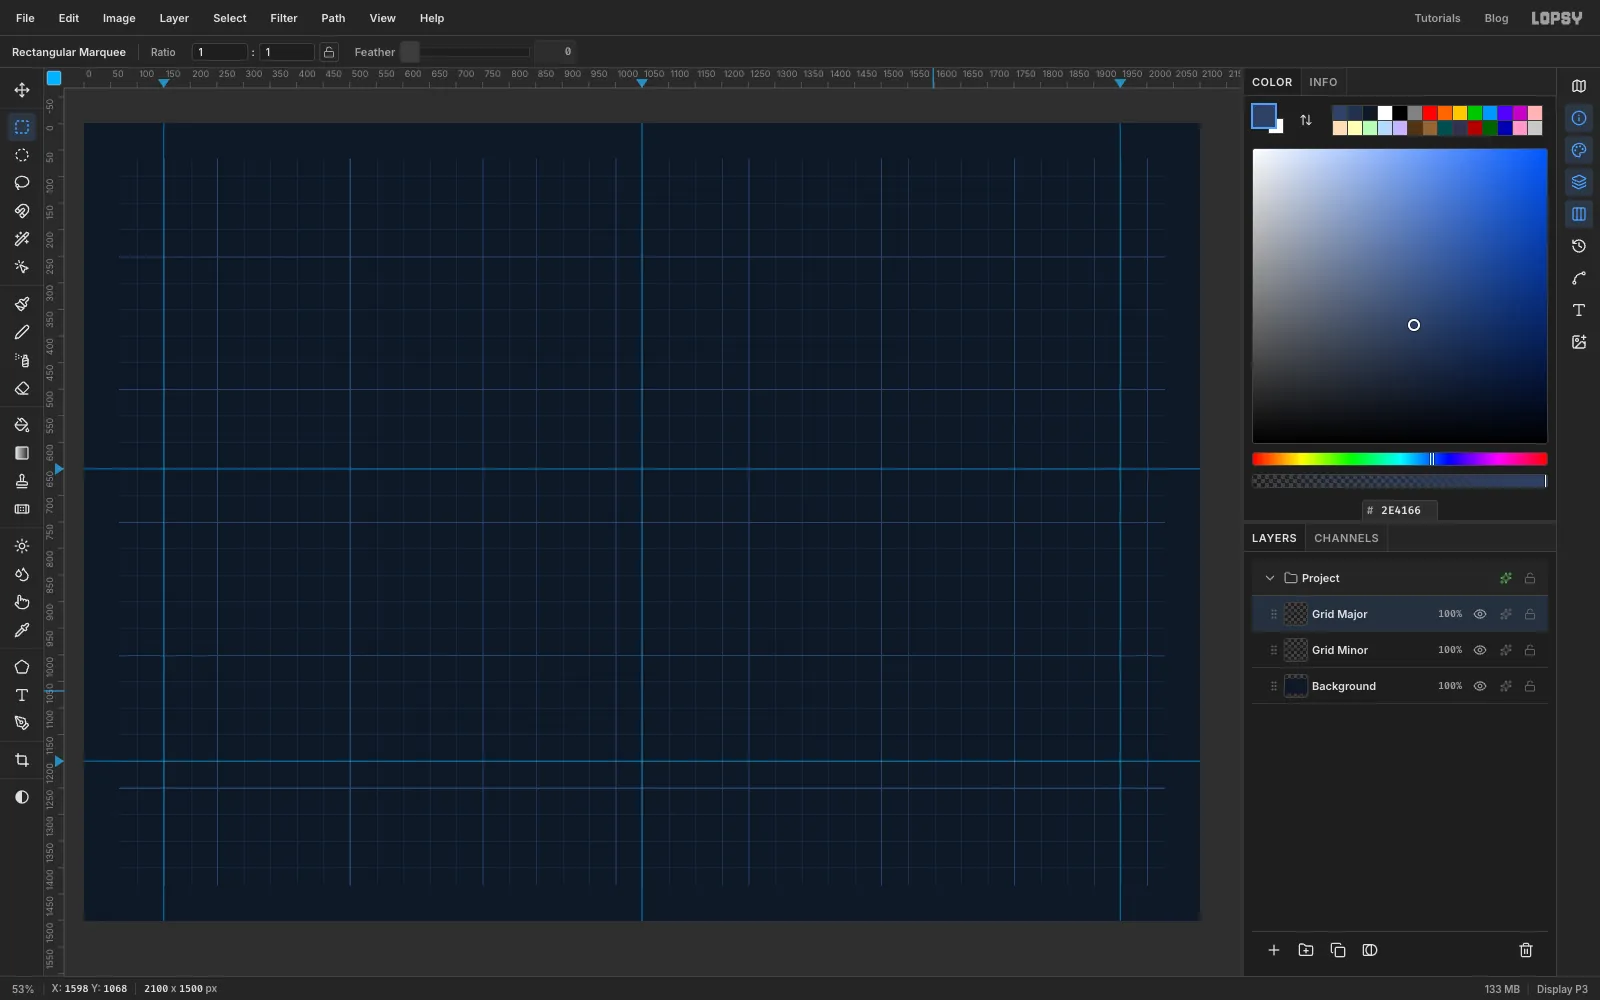Open the Tutorials link
Screen dimensions: 1600x1000
pyautogui.click(x=1437, y=18)
